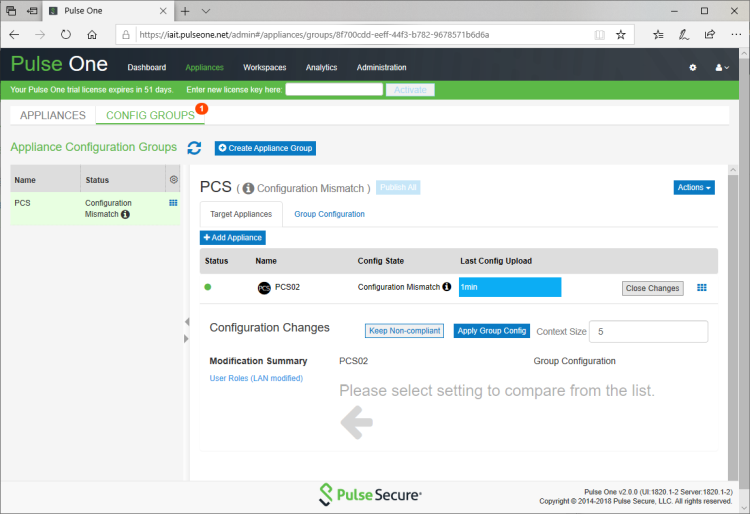
Task: Click info icon beside PCS02 Configuration Mismatch
Action: (447, 287)
